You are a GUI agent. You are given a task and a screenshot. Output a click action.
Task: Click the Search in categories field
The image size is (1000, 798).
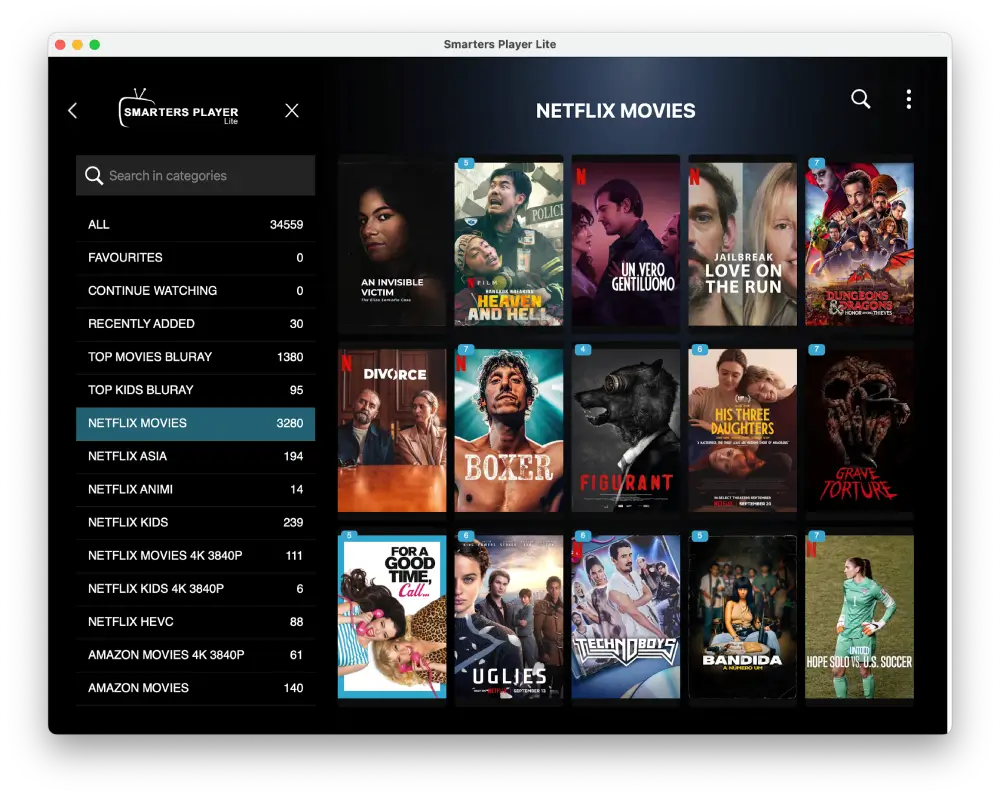coord(195,175)
